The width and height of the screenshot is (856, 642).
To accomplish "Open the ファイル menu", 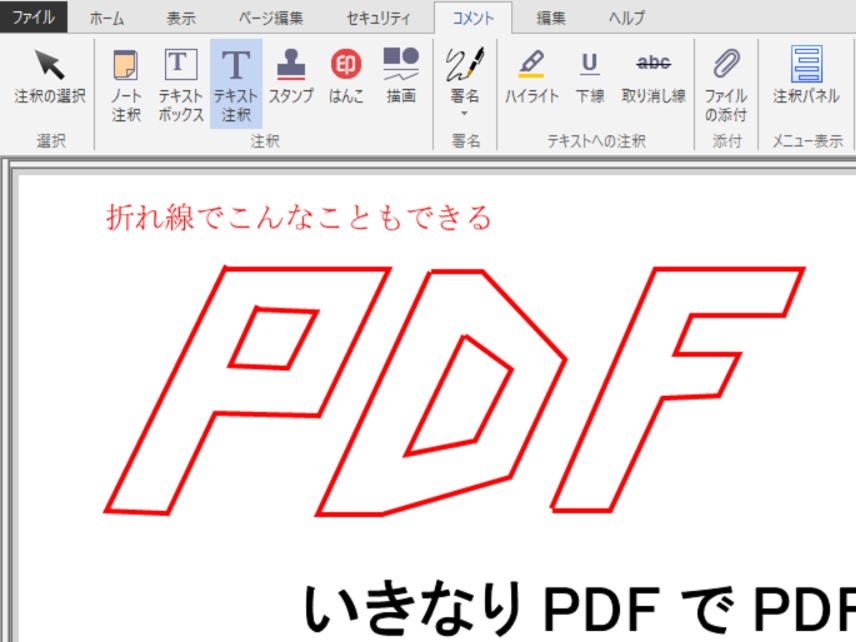I will [33, 17].
